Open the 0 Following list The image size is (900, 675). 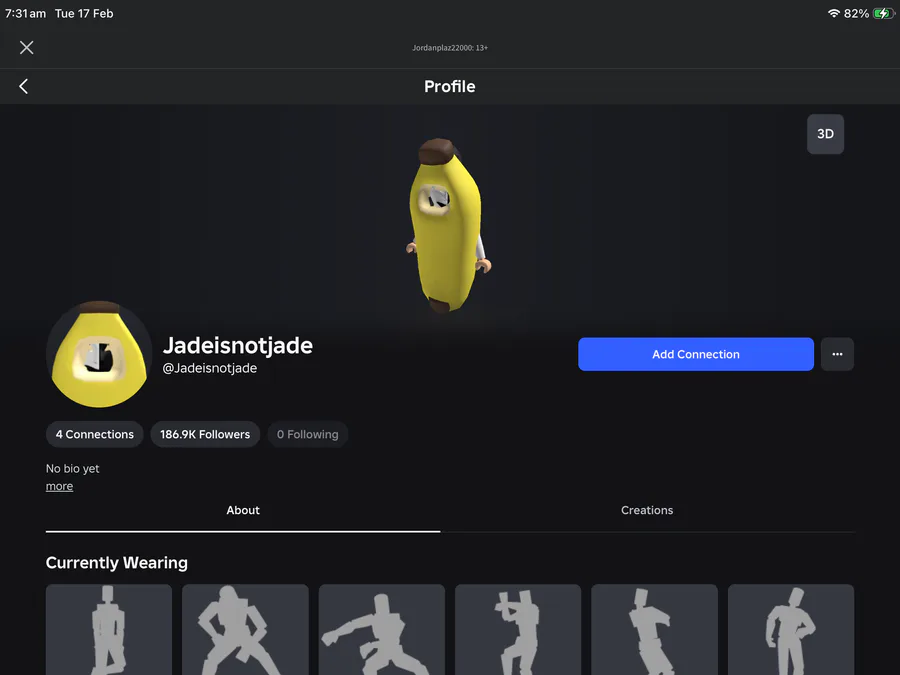click(308, 435)
